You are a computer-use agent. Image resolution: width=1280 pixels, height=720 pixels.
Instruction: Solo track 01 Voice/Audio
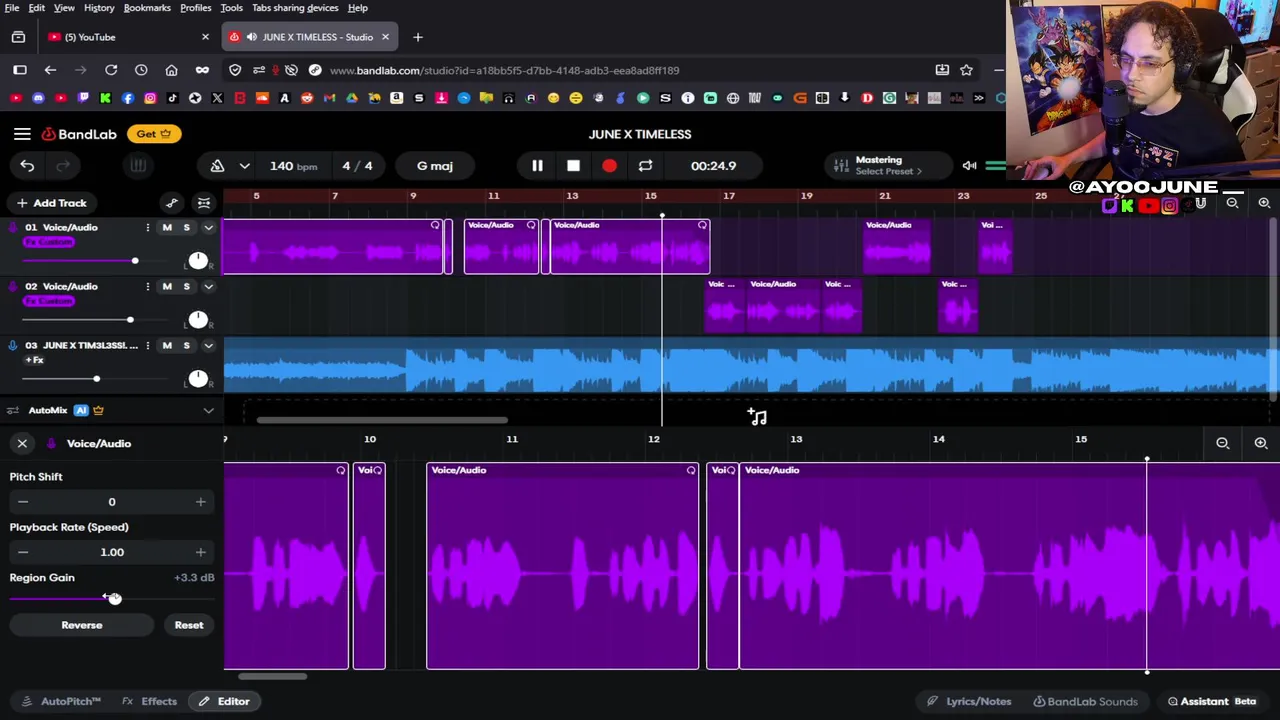pos(186,228)
